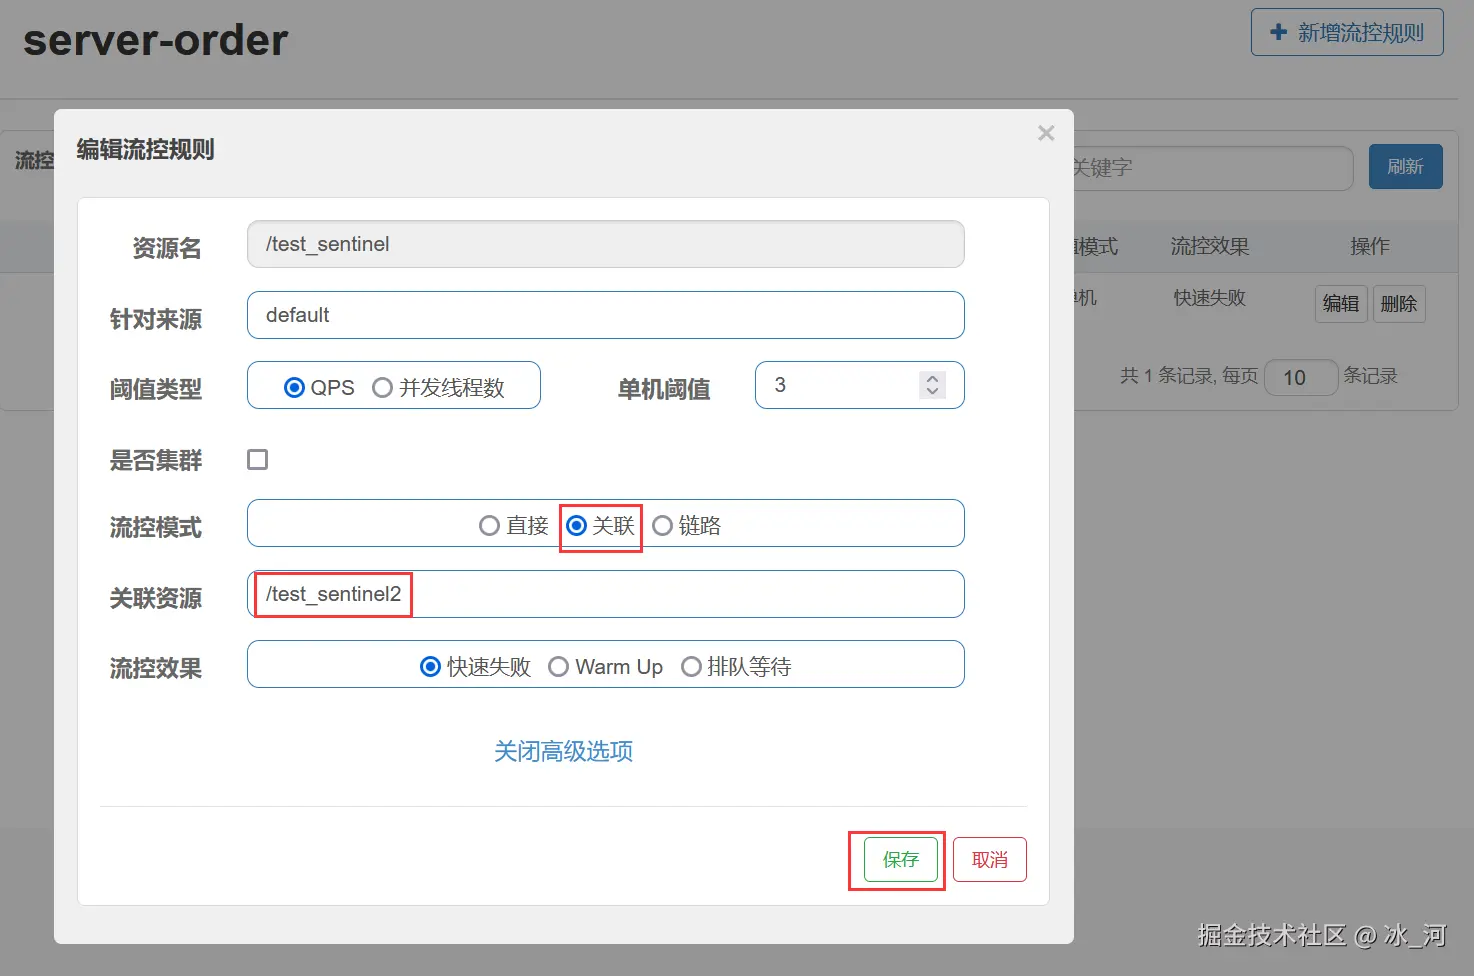This screenshot has height=976, width=1474.
Task: Click the 关联资源 input field
Action: coord(606,594)
